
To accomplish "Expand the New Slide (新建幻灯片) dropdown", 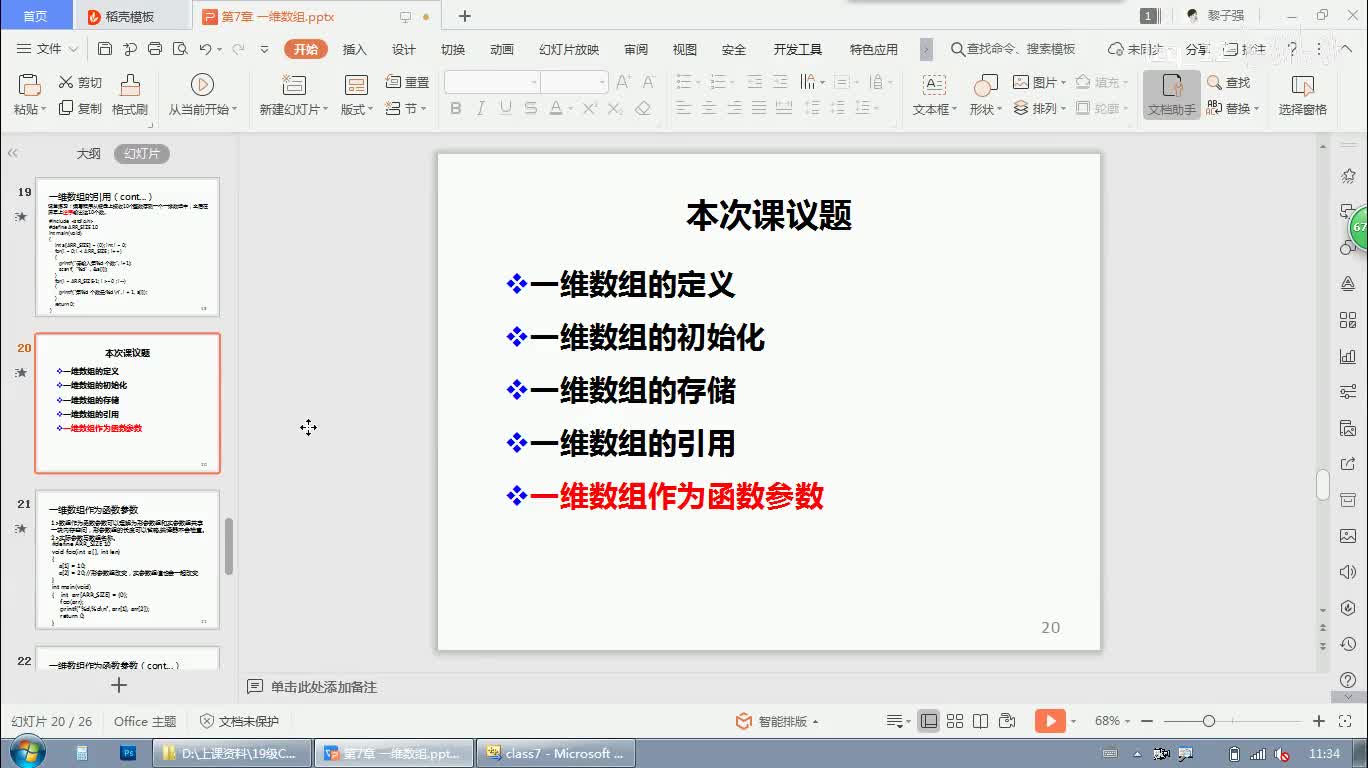I will (294, 109).
